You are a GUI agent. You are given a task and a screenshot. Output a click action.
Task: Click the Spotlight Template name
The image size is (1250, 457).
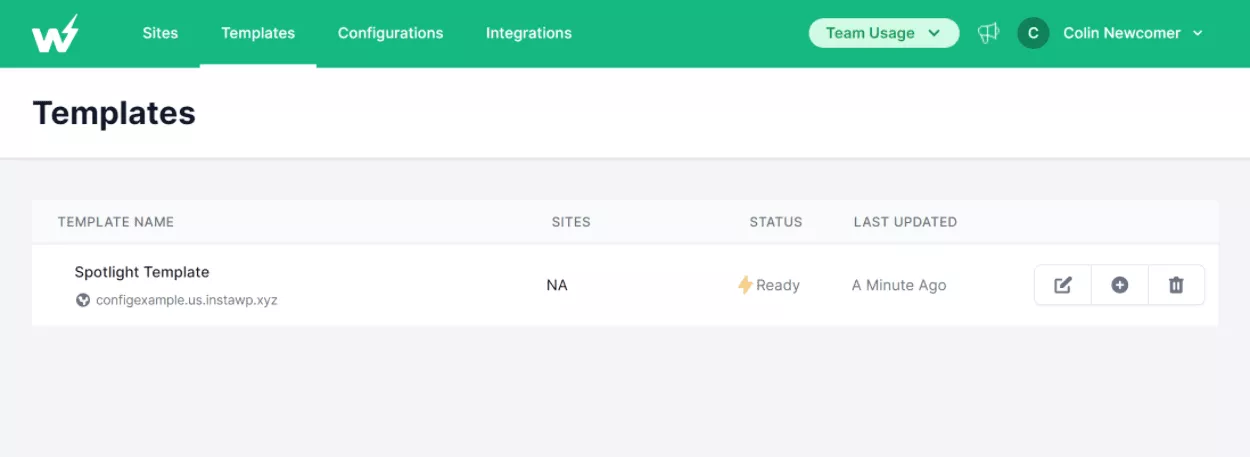[142, 272]
